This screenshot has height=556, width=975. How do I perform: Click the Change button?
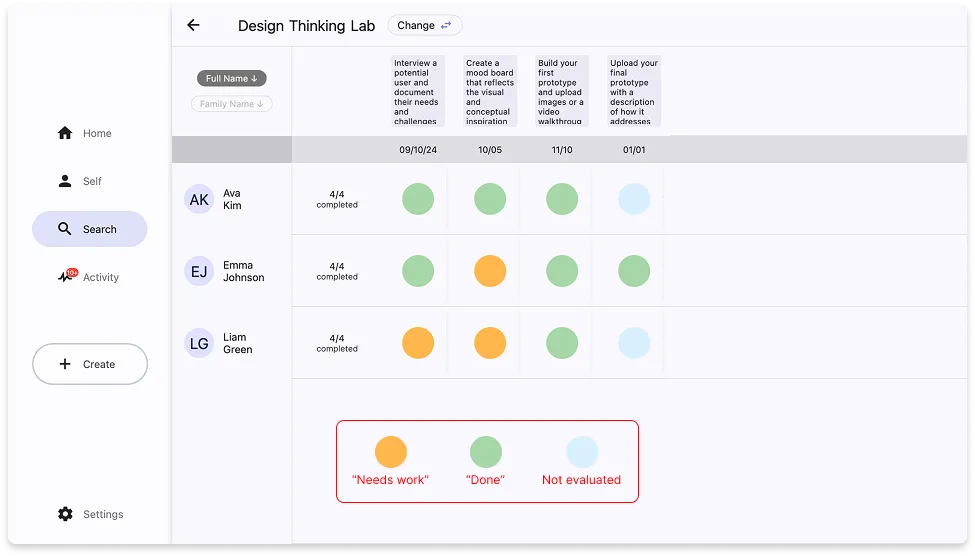[x=425, y=25]
